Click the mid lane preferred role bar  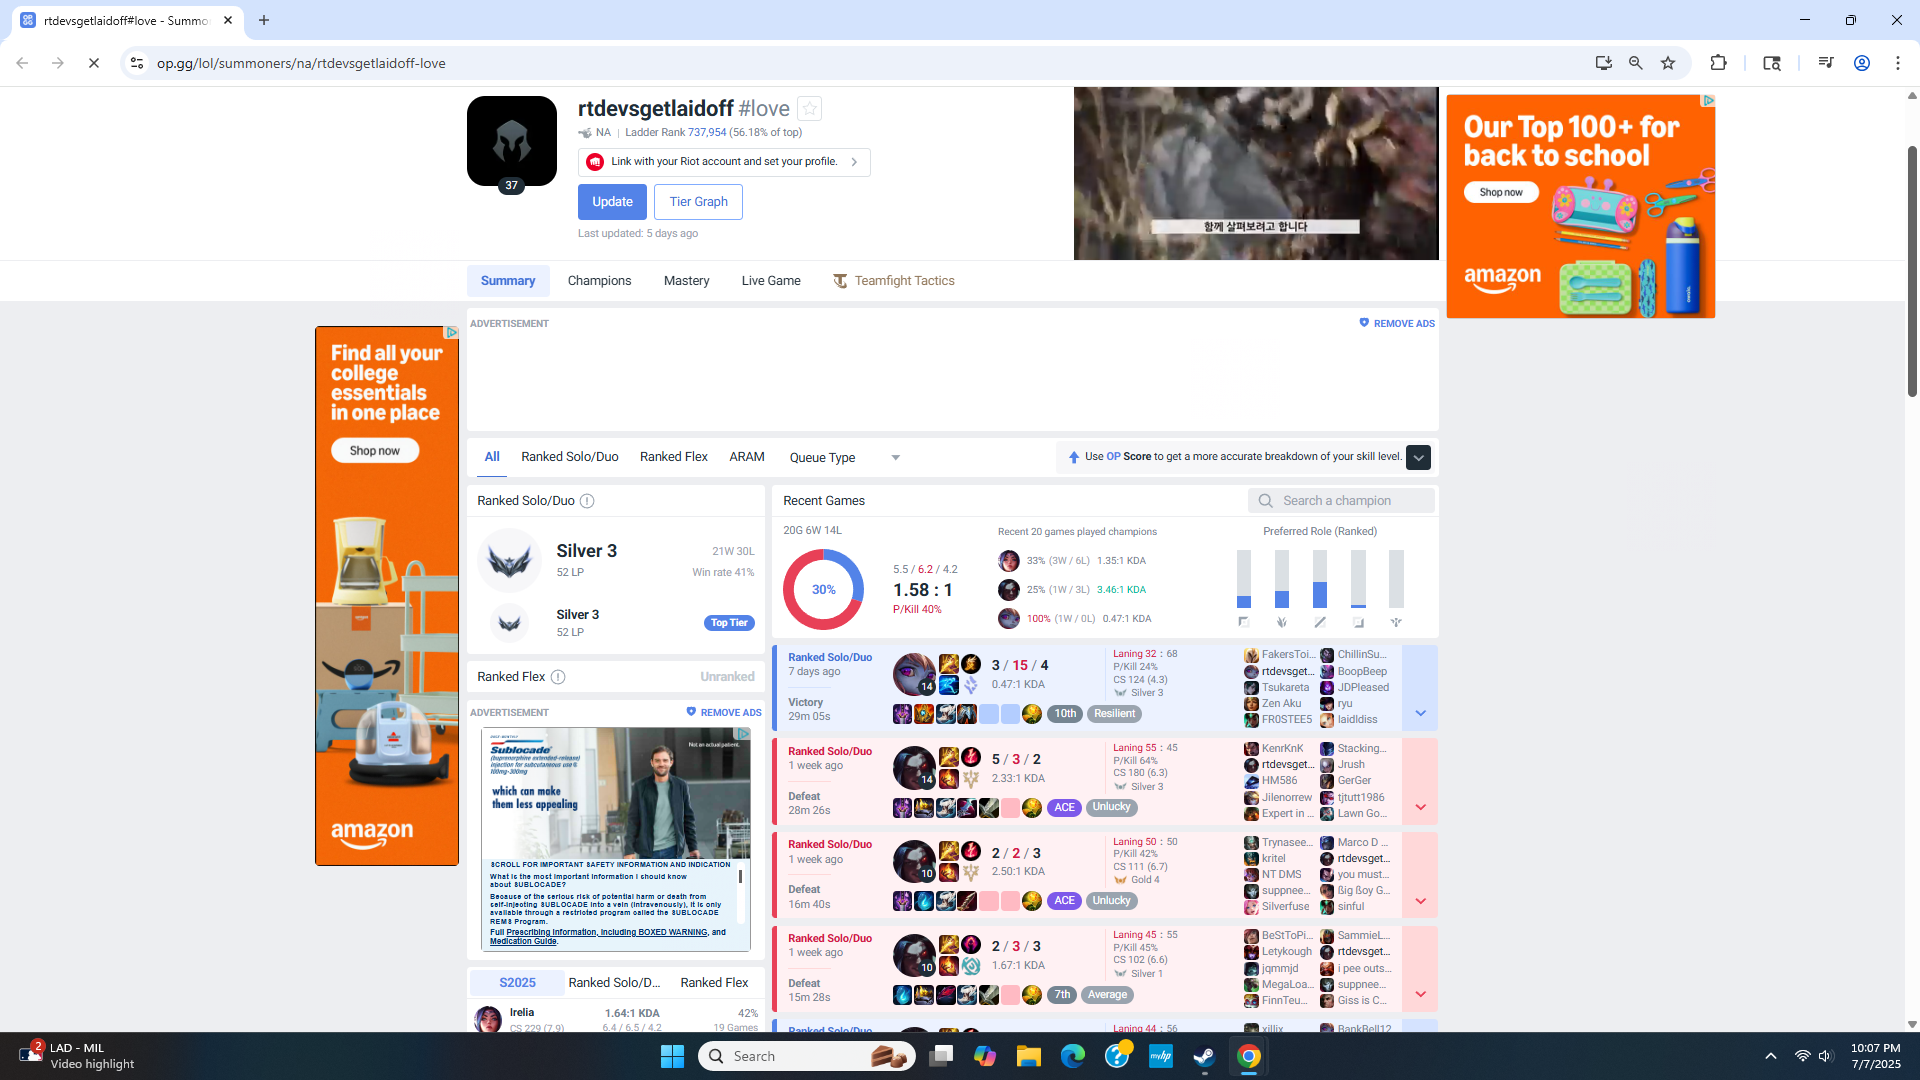point(1320,579)
